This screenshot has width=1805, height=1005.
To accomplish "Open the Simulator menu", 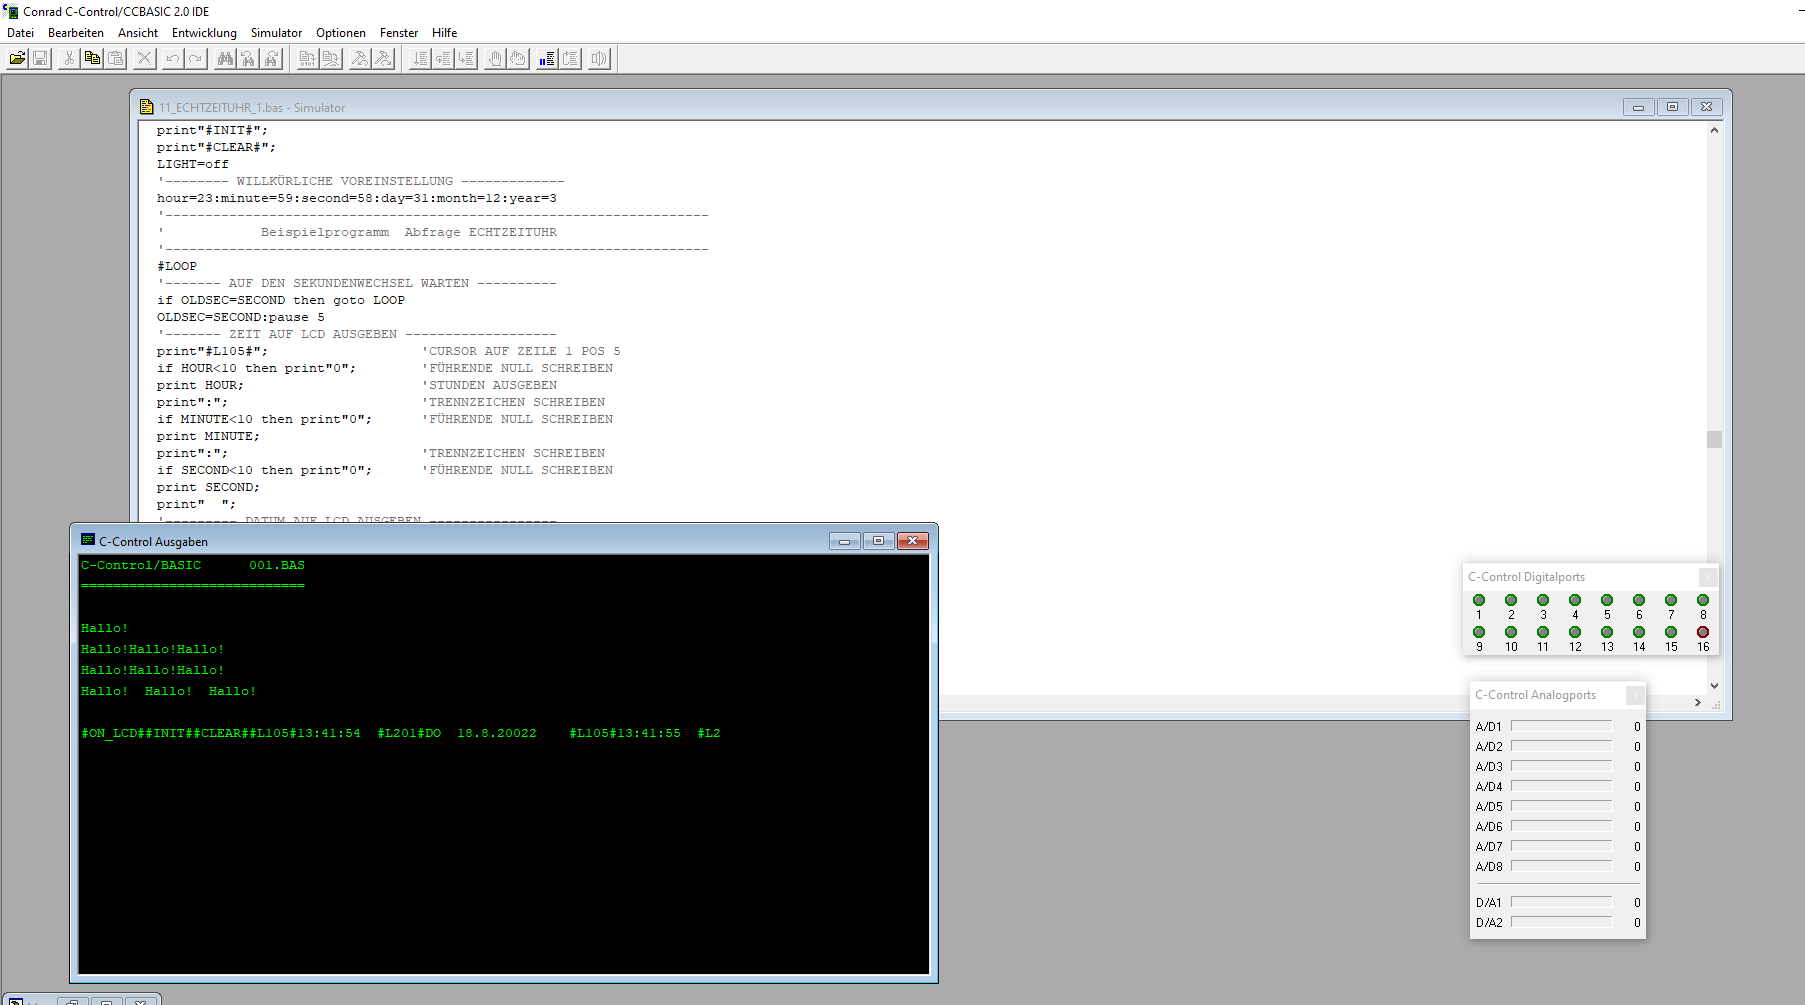I will pyautogui.click(x=276, y=33).
